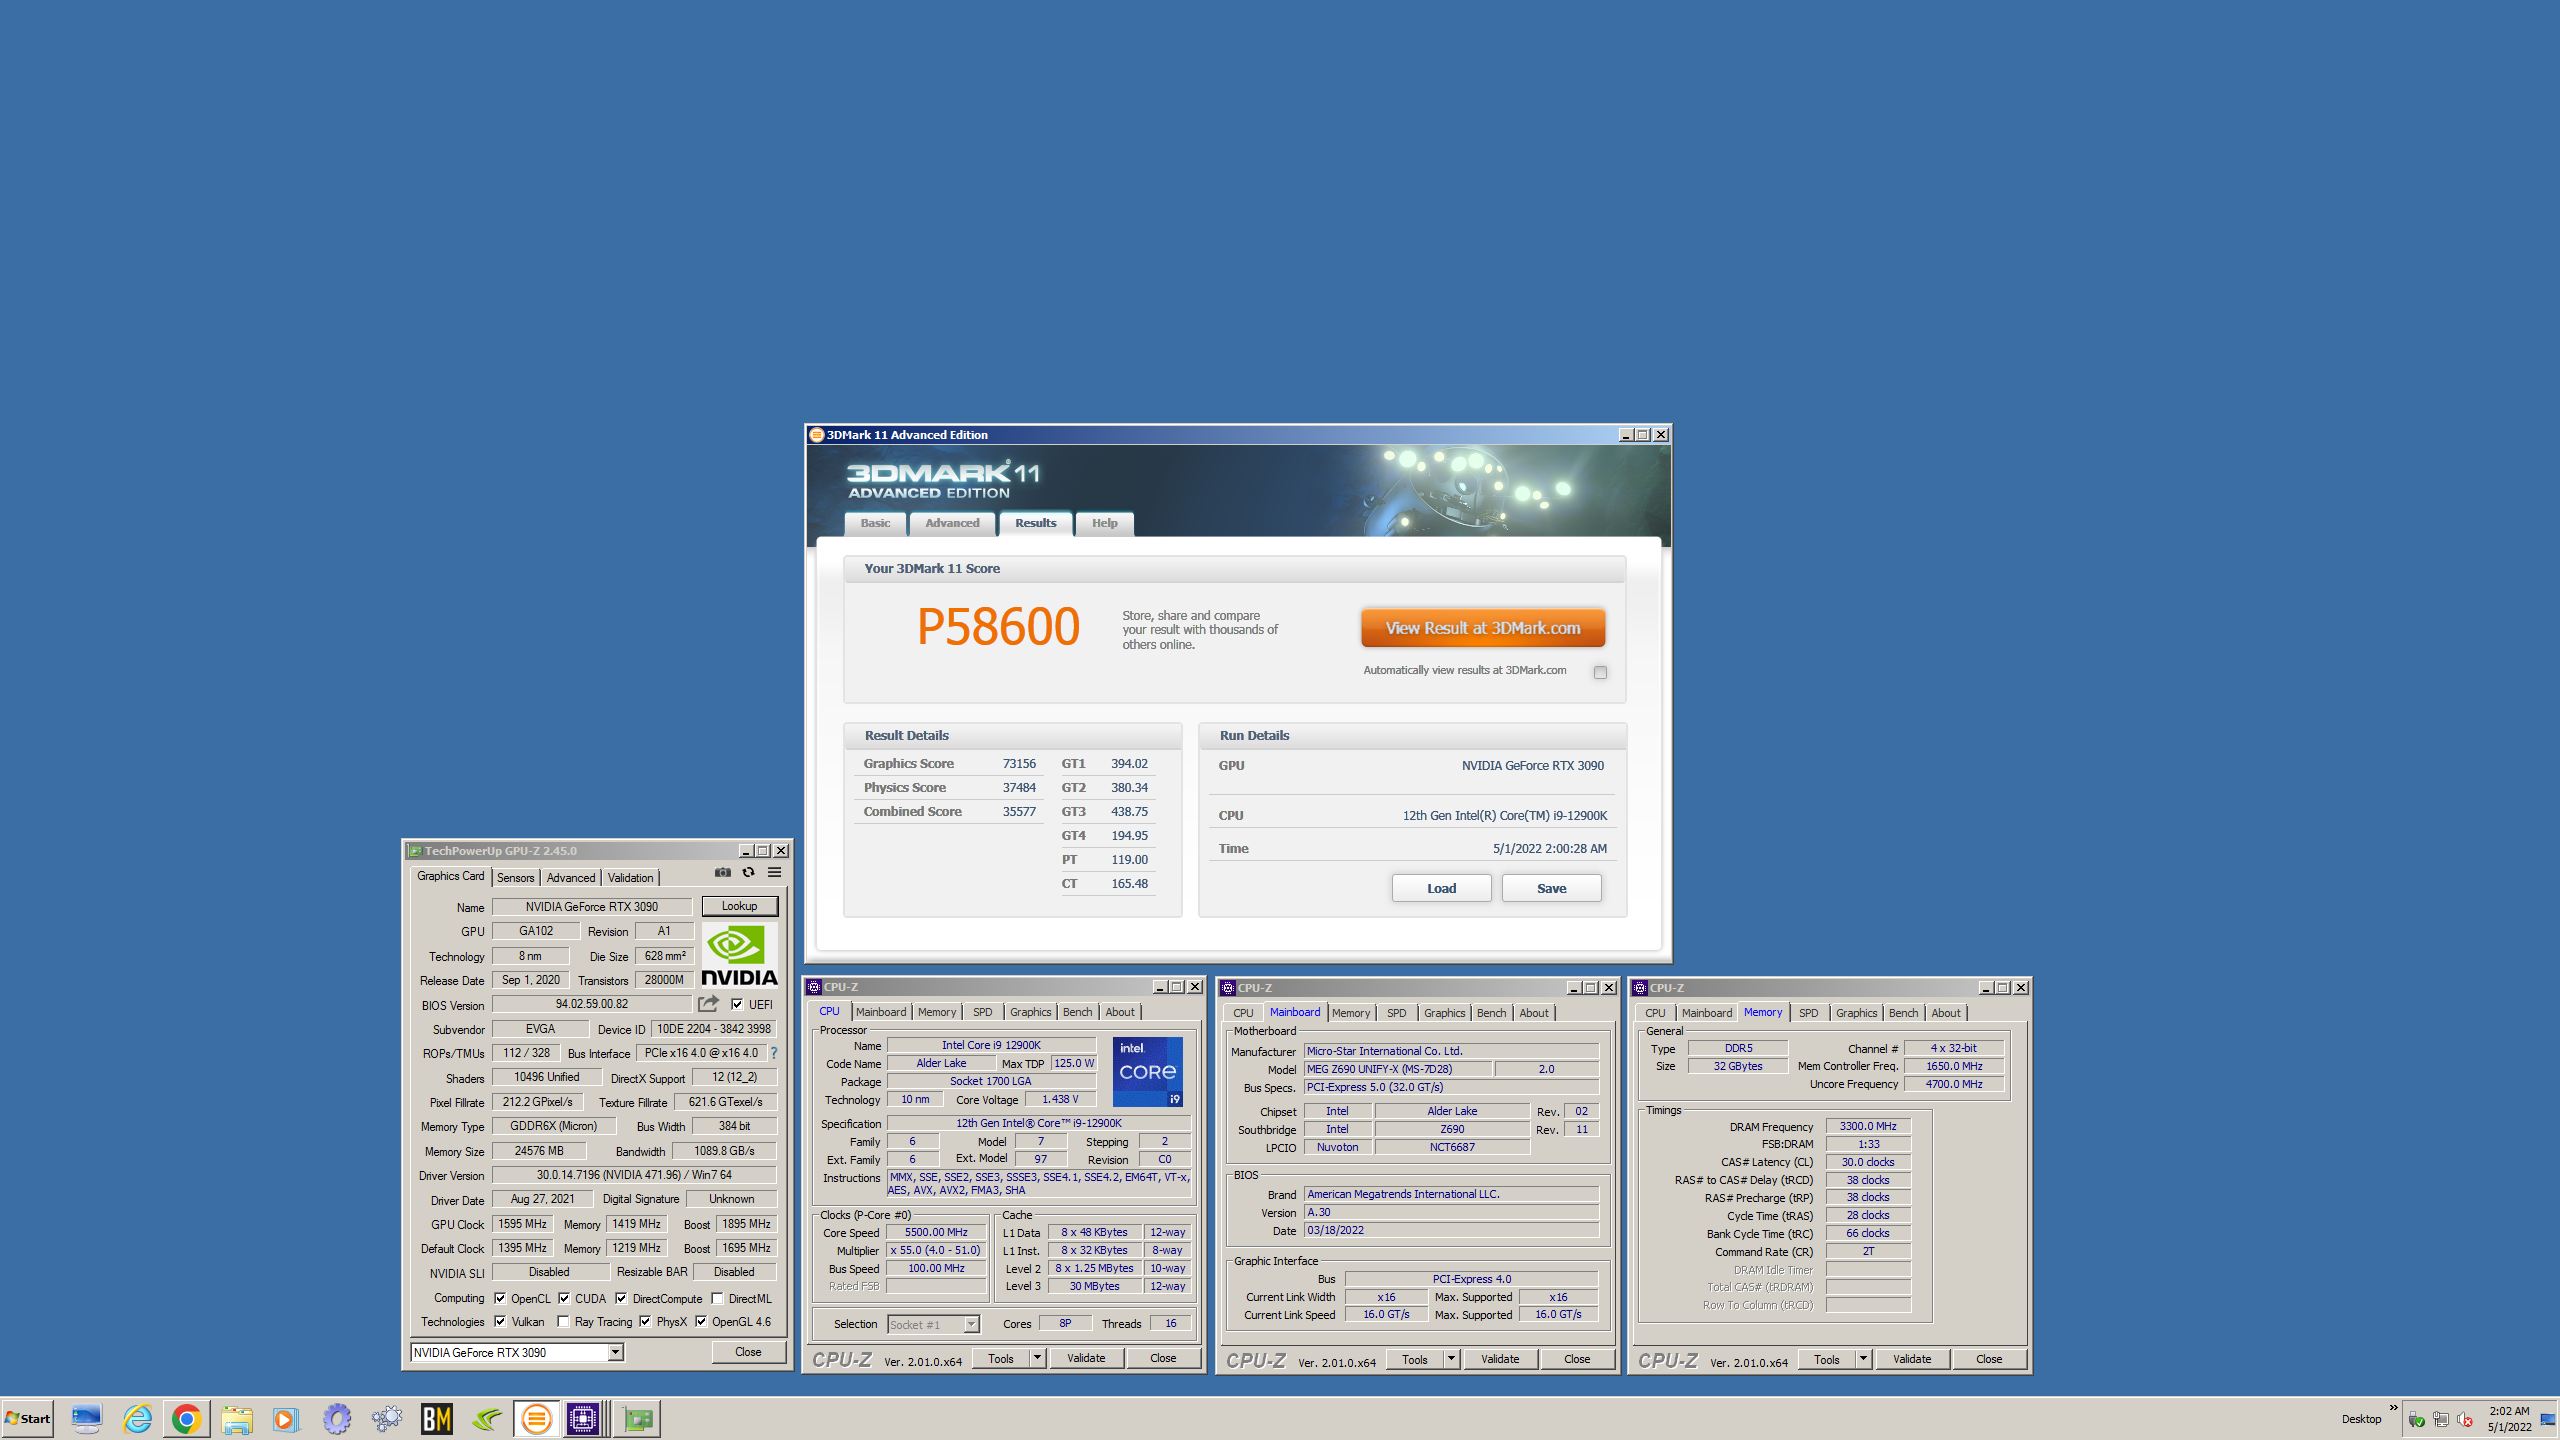This screenshot has width=2560, height=1440.
Task: Click the BIOS export share arrow icon
Action: coord(709,1003)
